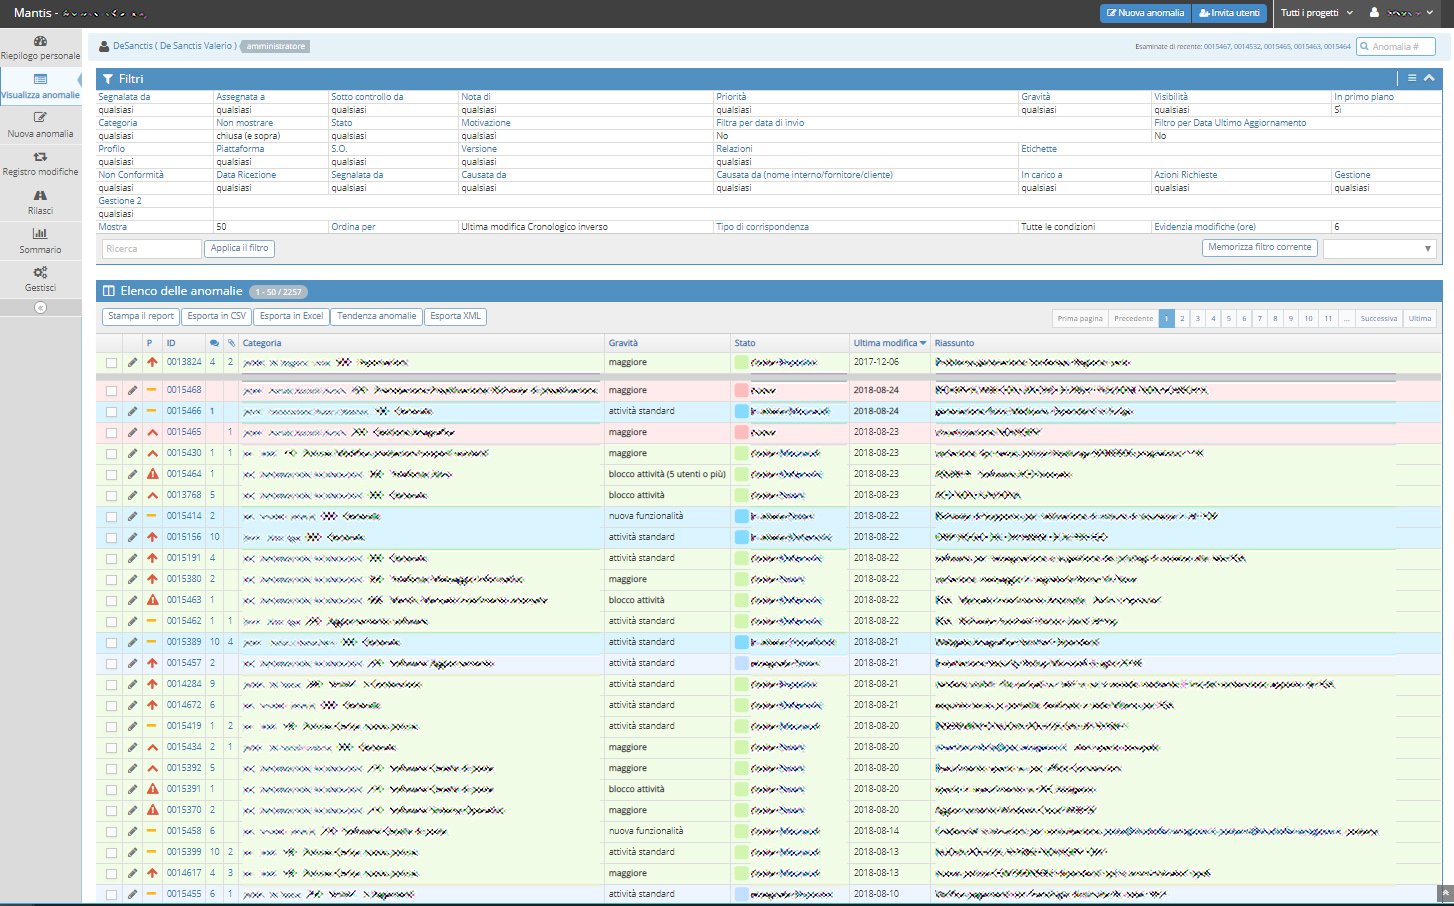The image size is (1454, 906).
Task: Click the user avatar icon near DeSanctis
Action: pos(105,46)
